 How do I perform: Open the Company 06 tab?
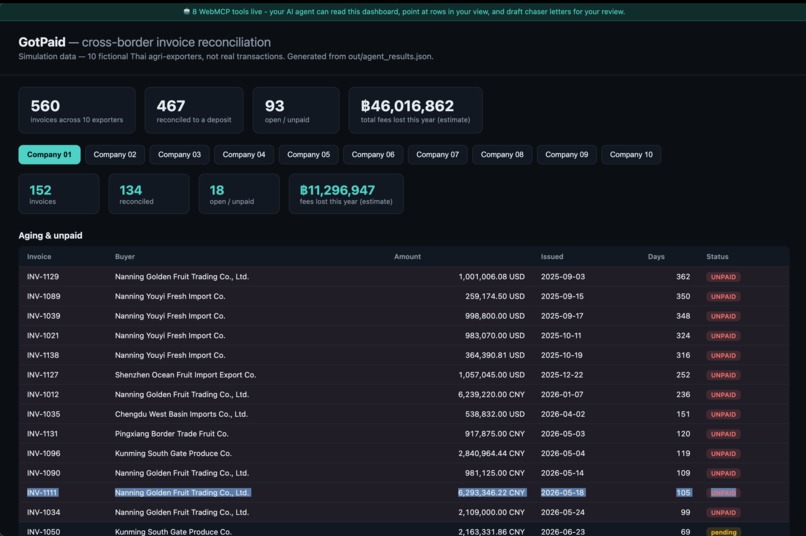click(x=373, y=155)
